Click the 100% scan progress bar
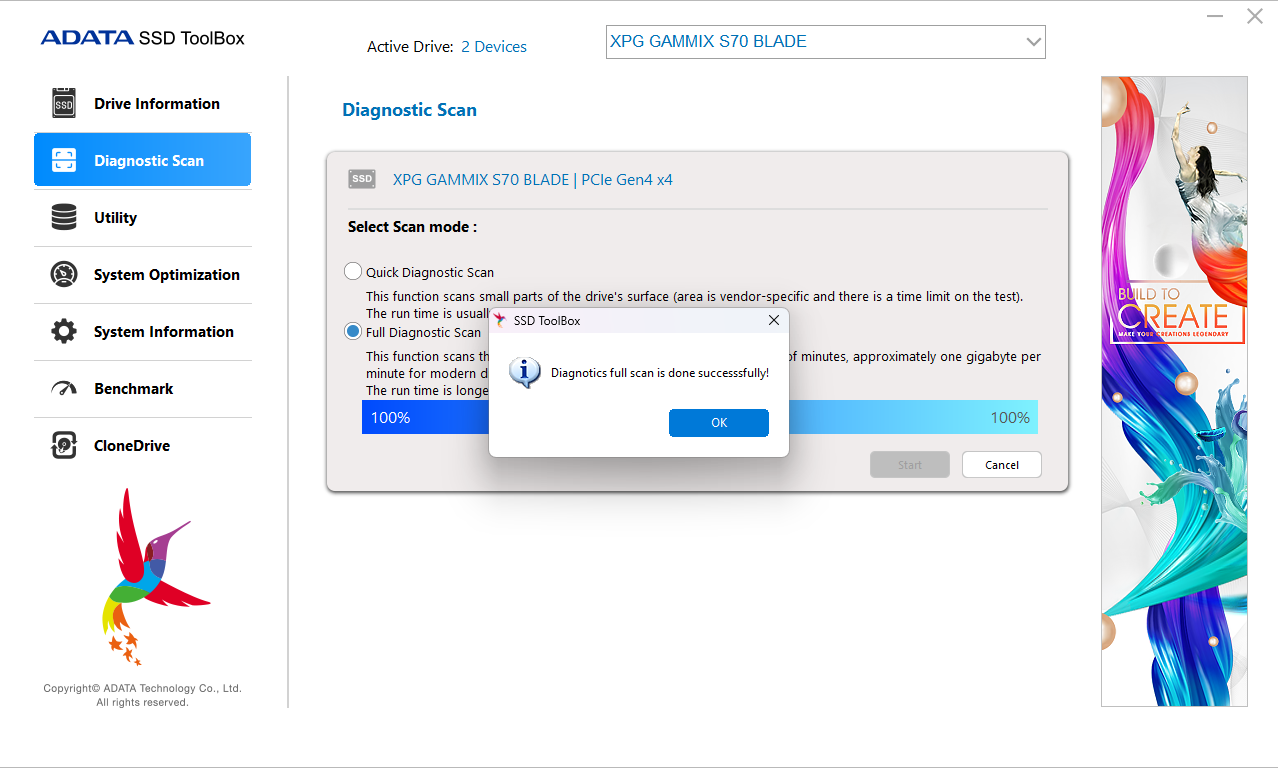 [699, 417]
